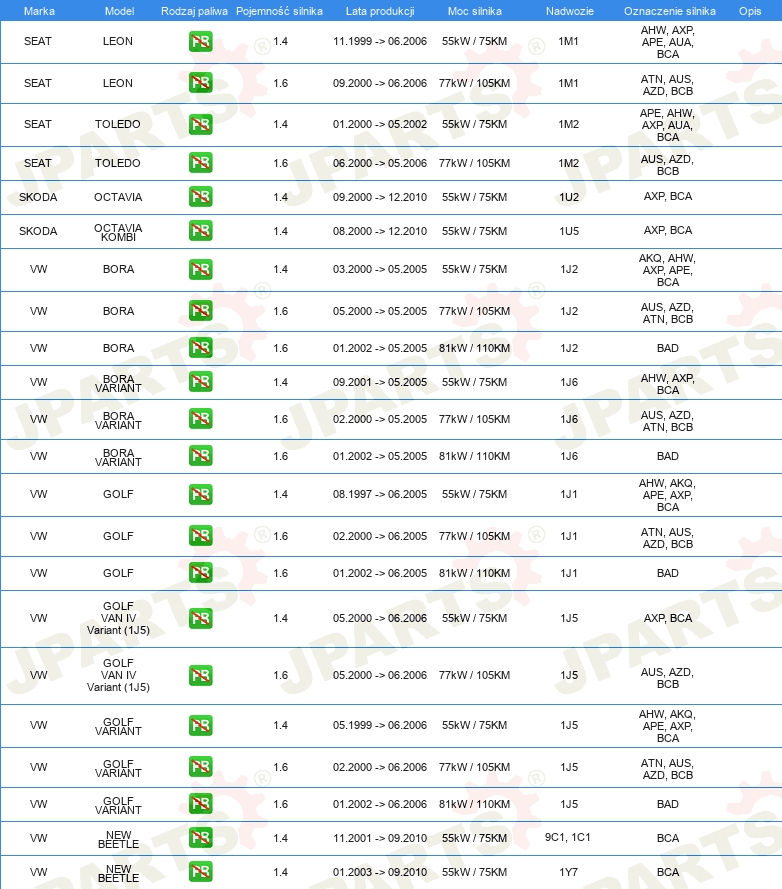Click the Marka column header
Viewport: 782px width, 889px height.
[39, 11]
